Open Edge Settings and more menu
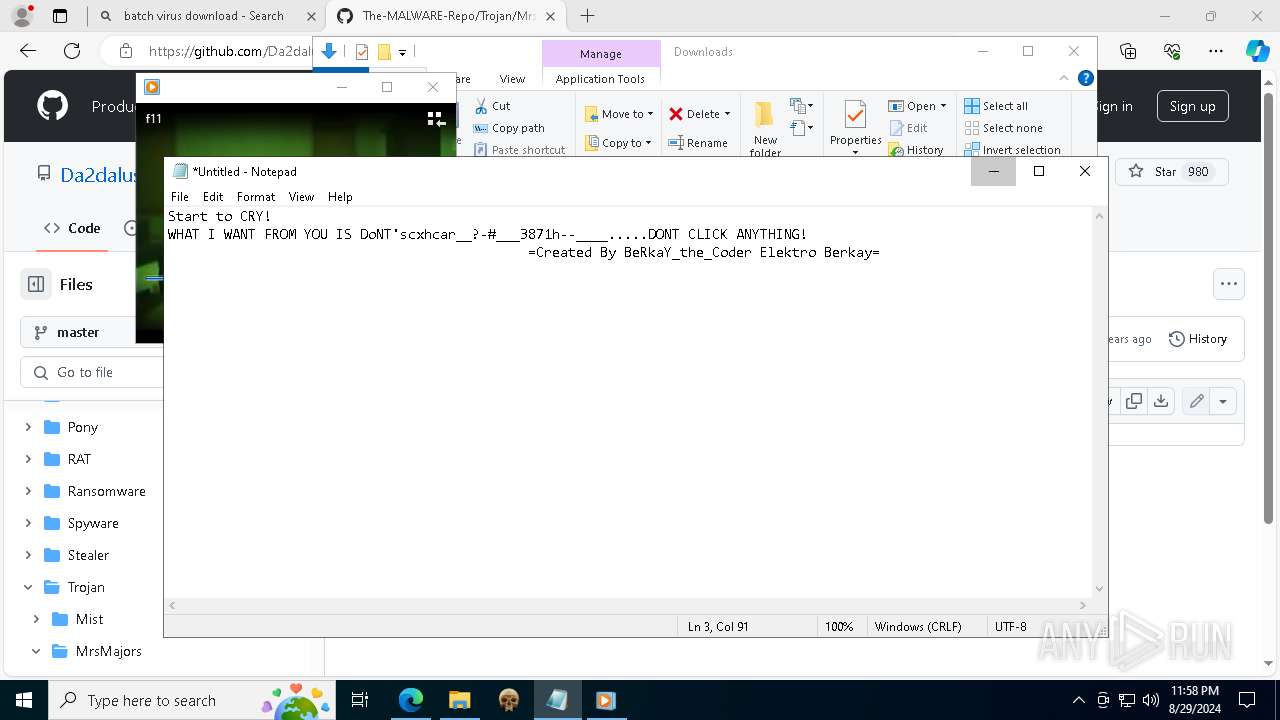1280x720 pixels. (x=1216, y=51)
